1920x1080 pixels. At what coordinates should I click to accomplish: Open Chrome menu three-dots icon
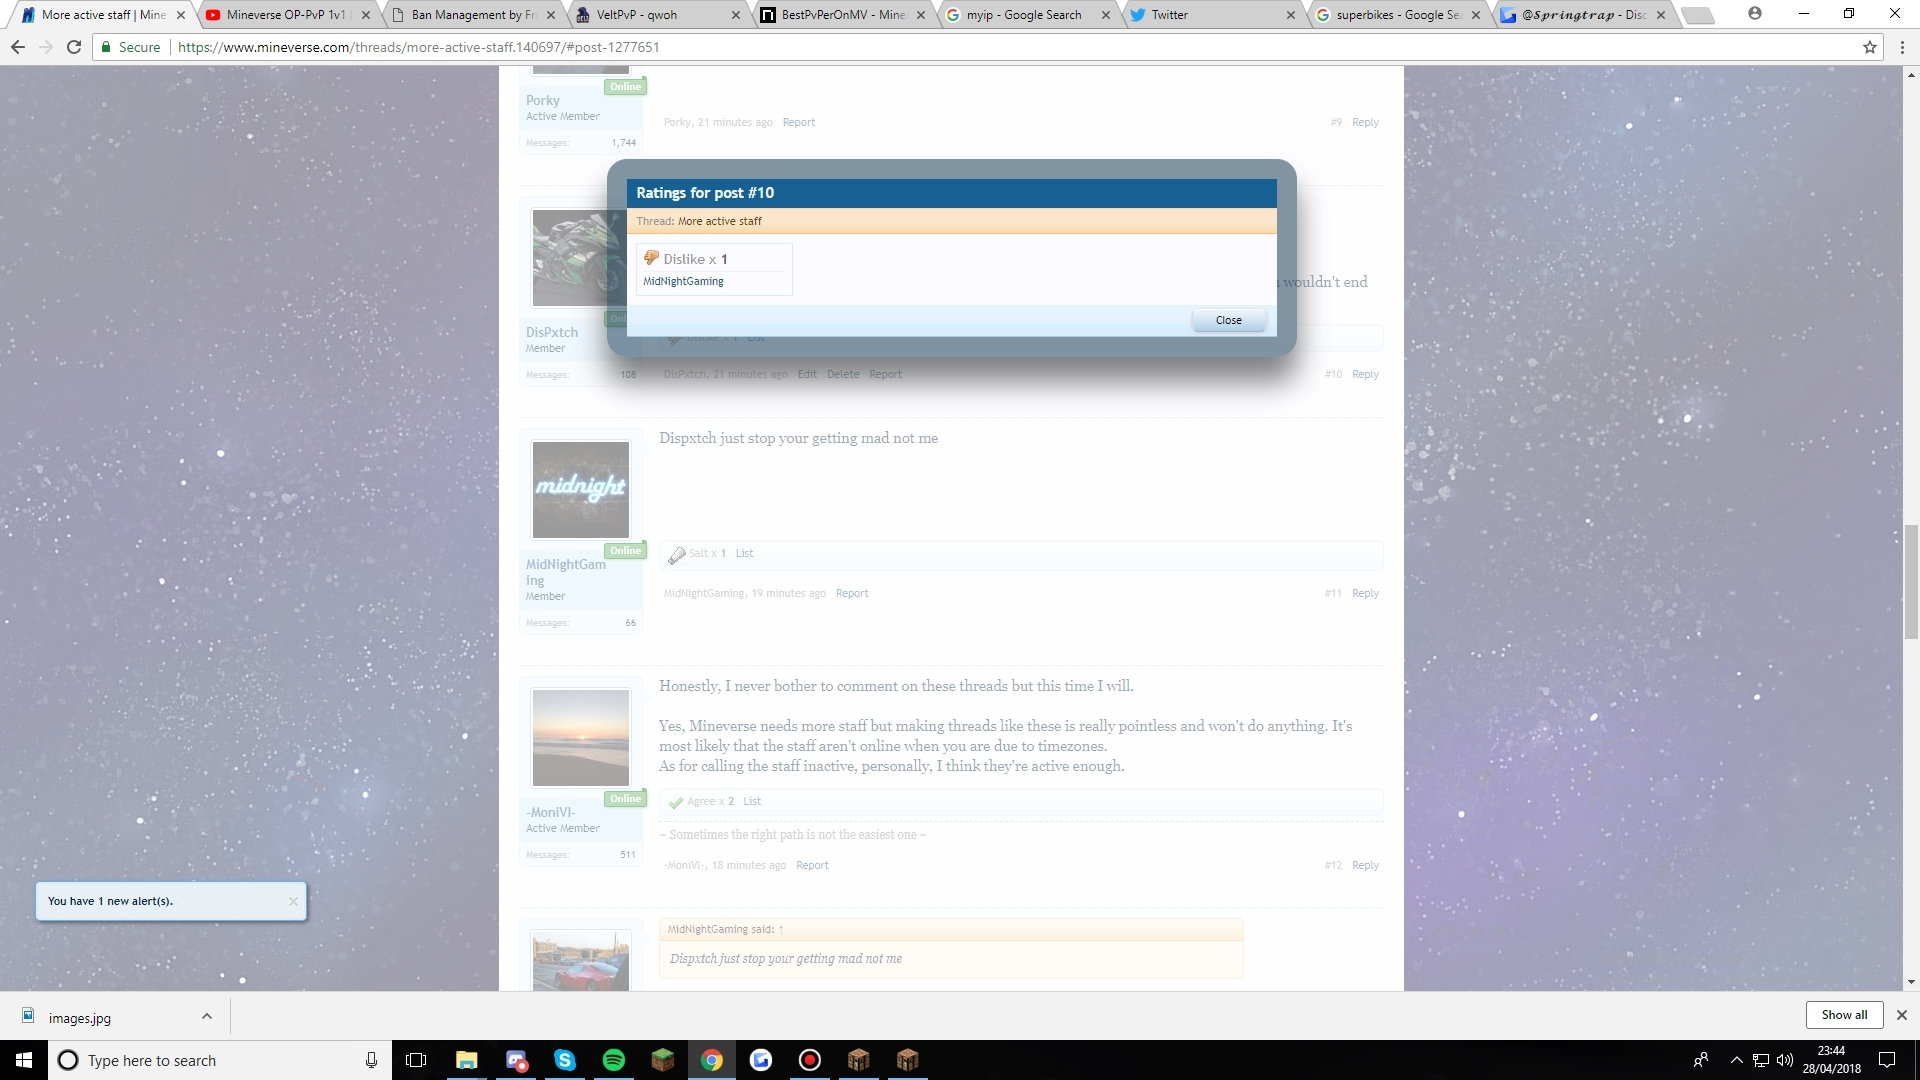tap(1901, 47)
